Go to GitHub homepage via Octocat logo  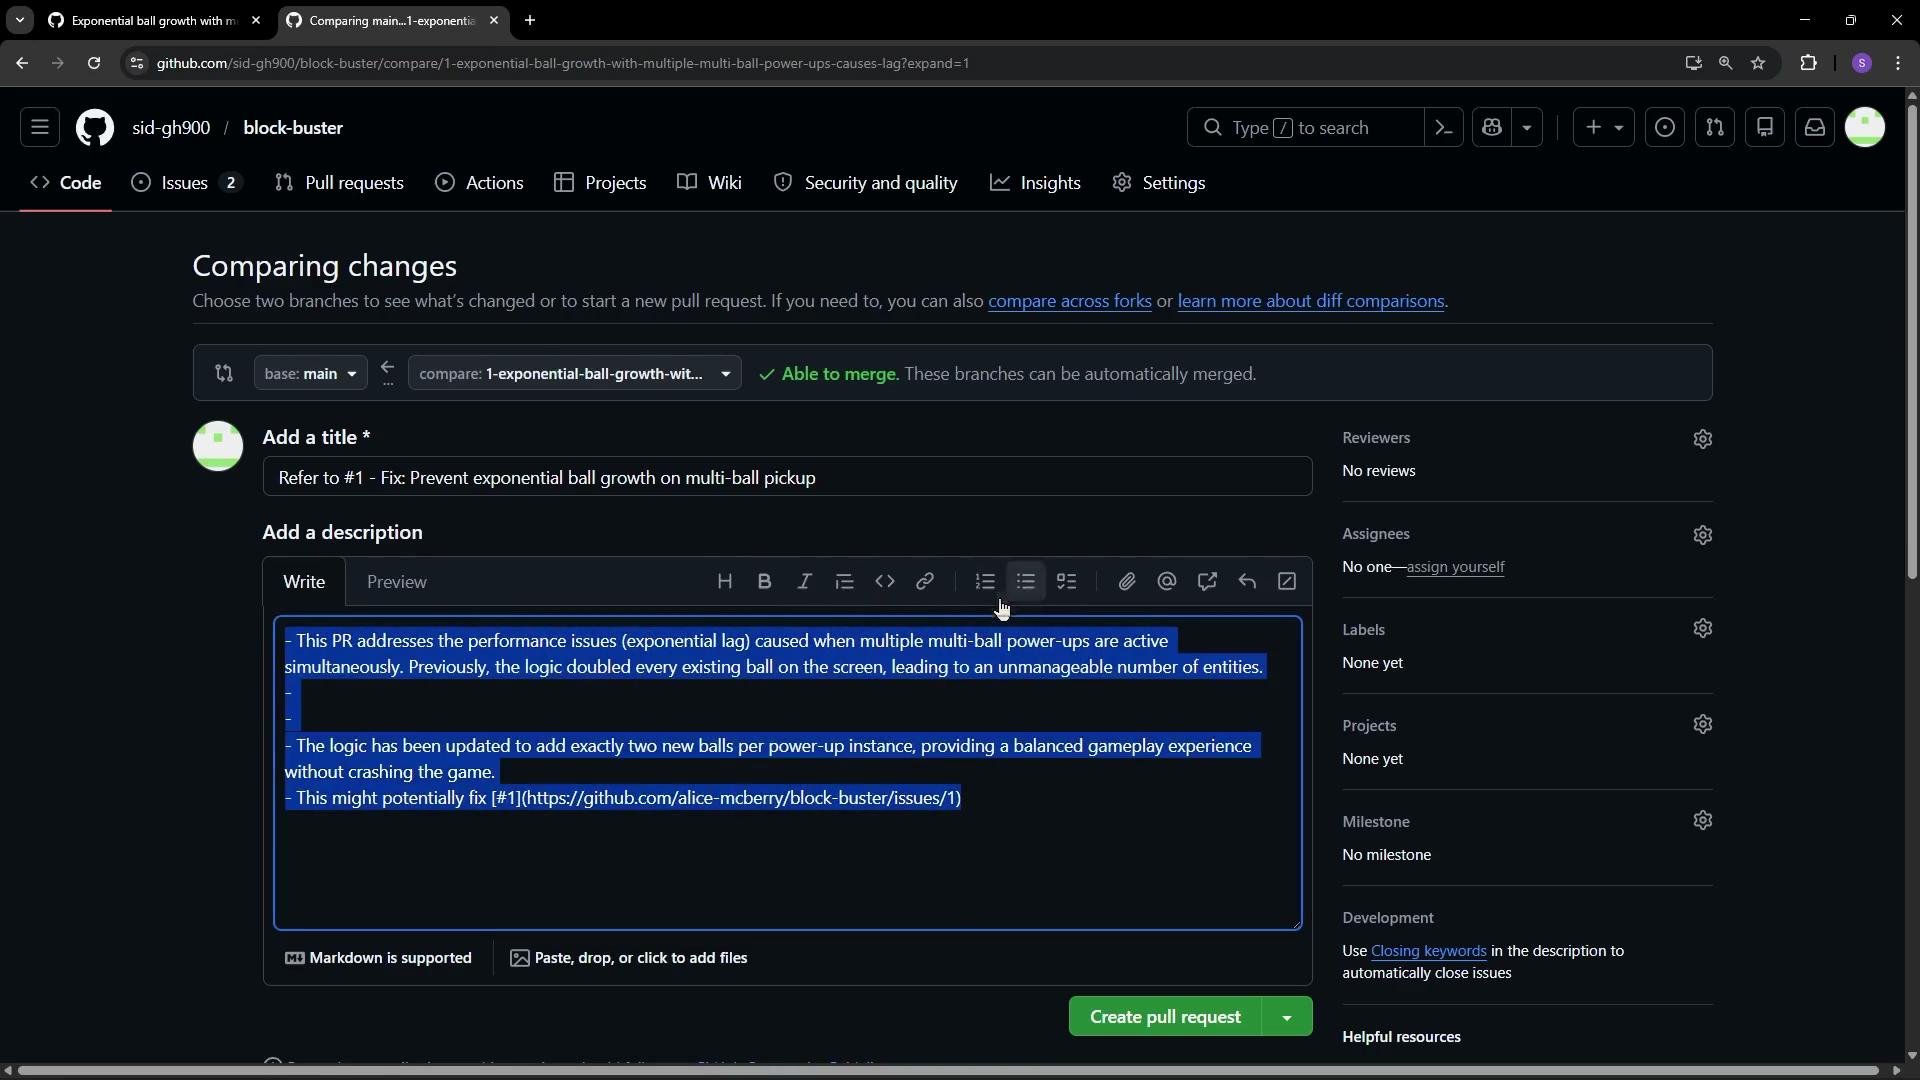[95, 128]
